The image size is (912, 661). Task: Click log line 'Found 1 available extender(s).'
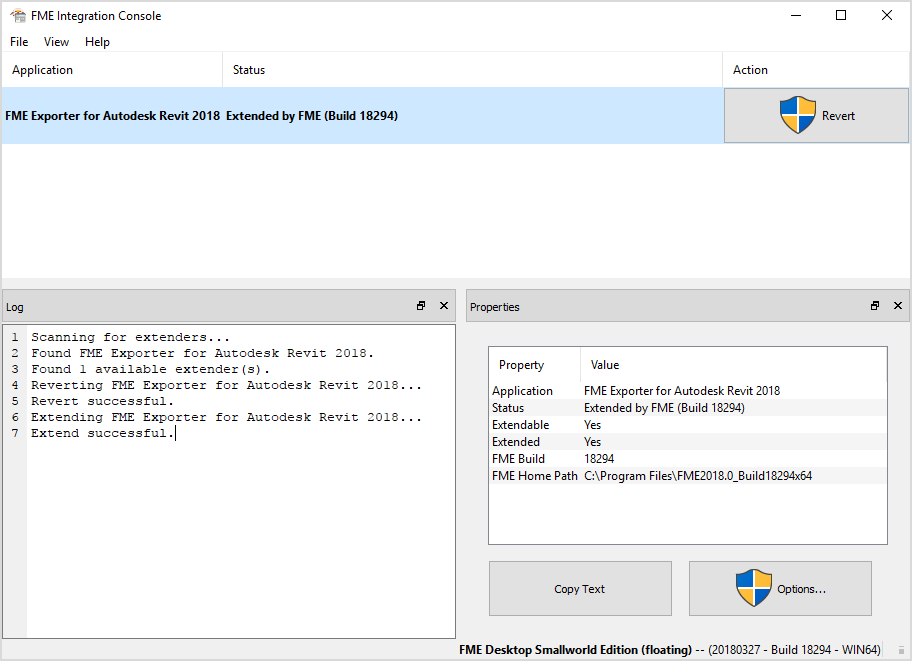(x=150, y=369)
